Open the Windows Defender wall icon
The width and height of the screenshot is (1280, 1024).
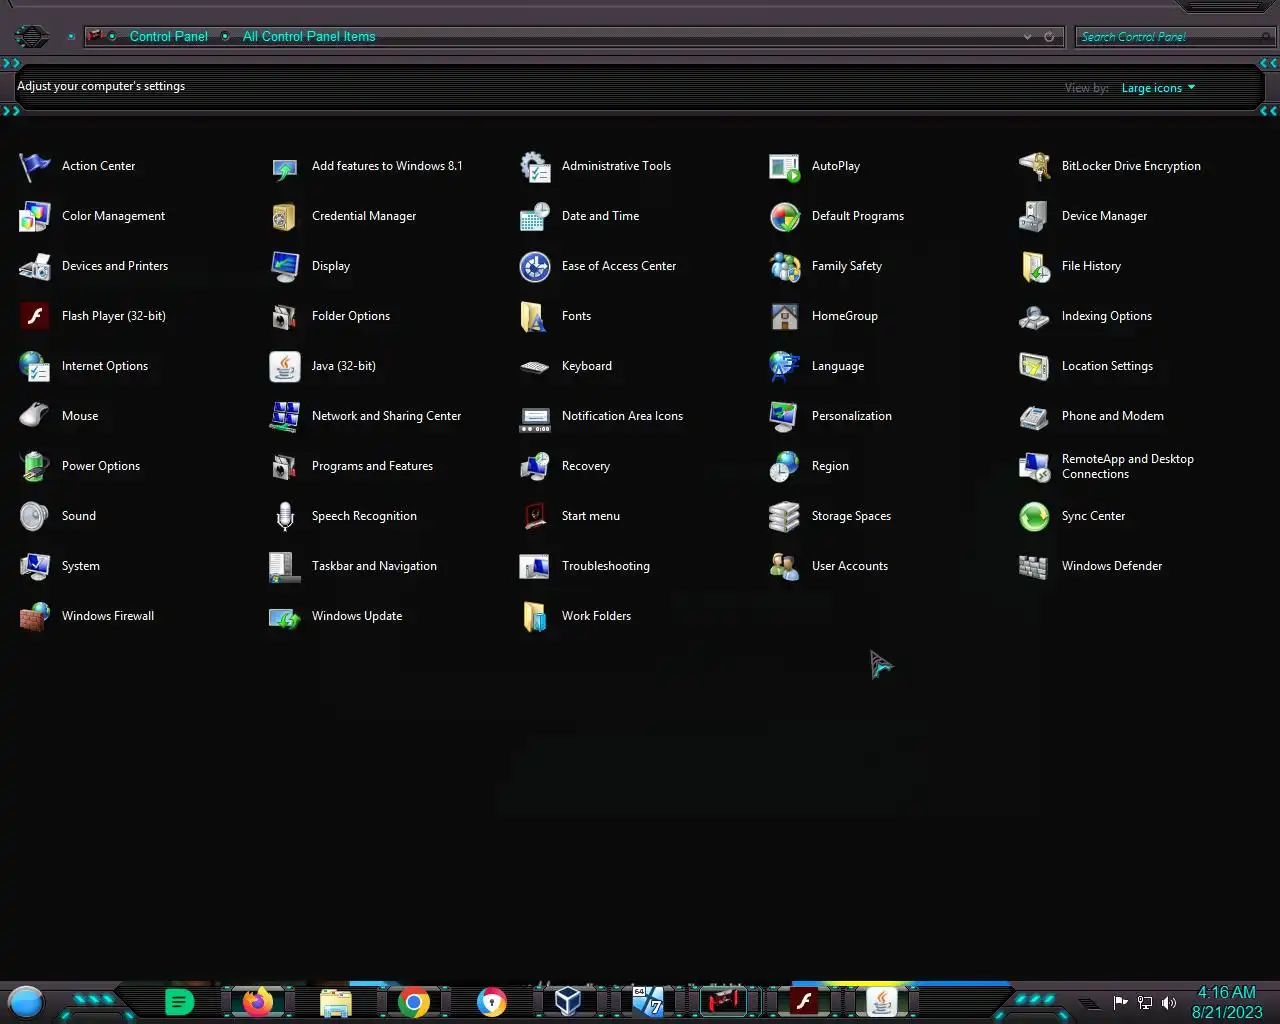(x=1035, y=566)
